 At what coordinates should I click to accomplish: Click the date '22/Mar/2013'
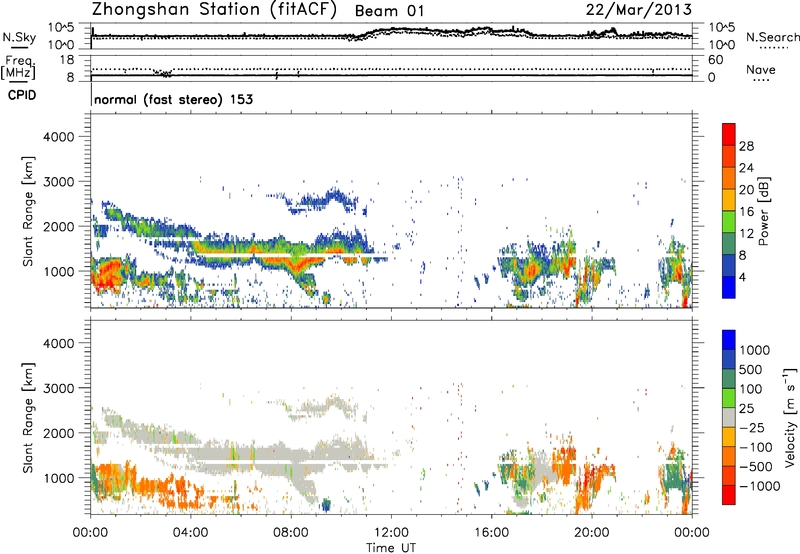639,10
